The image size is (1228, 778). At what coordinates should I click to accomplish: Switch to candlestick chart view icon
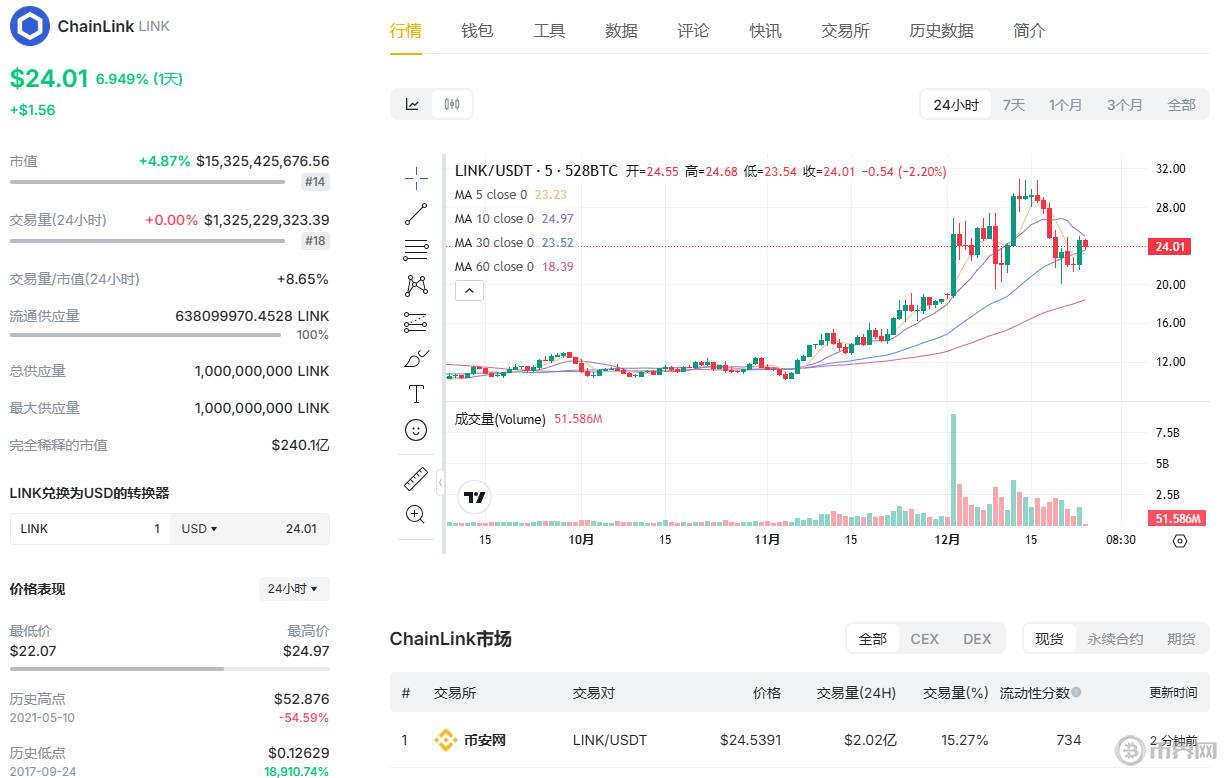point(451,104)
